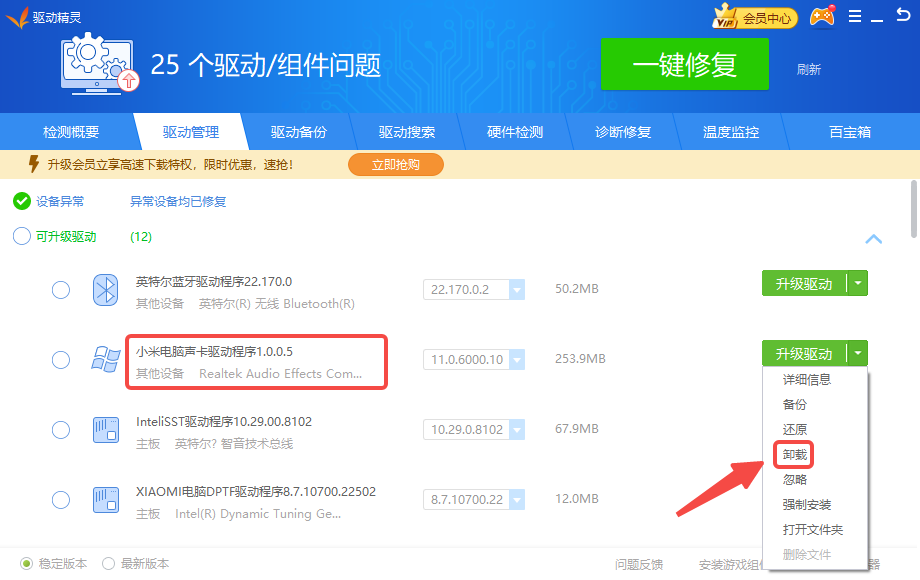Select the Intel Bluetooth driver checkbox
920x580 pixels.
(61, 290)
